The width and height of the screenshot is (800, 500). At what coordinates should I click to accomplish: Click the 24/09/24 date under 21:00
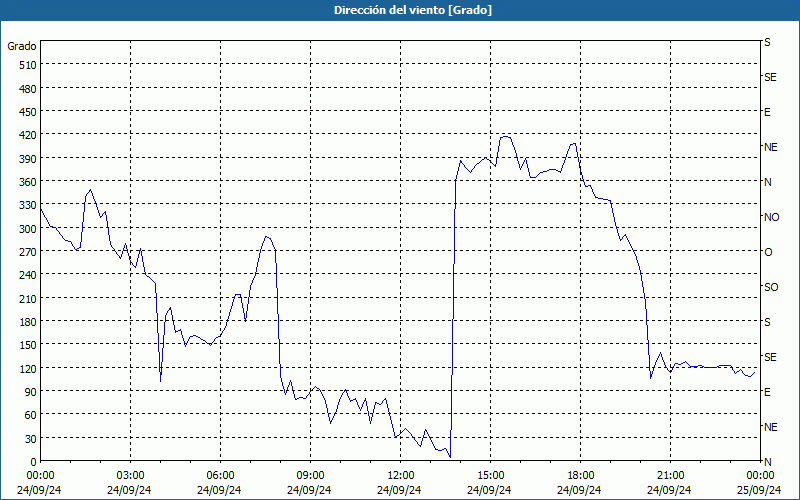point(669,490)
